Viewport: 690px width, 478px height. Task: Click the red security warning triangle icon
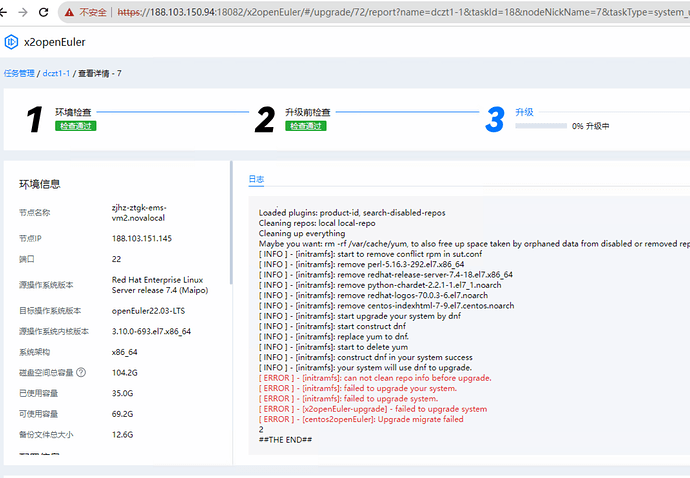68,13
